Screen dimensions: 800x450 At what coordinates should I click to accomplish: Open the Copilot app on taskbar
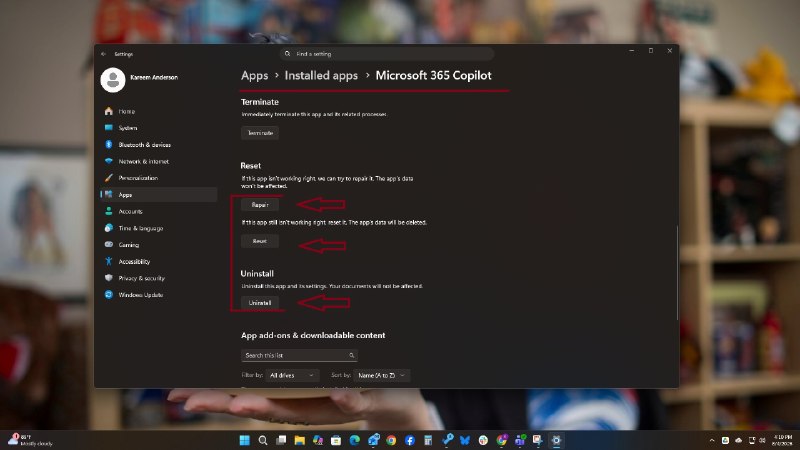coord(318,440)
